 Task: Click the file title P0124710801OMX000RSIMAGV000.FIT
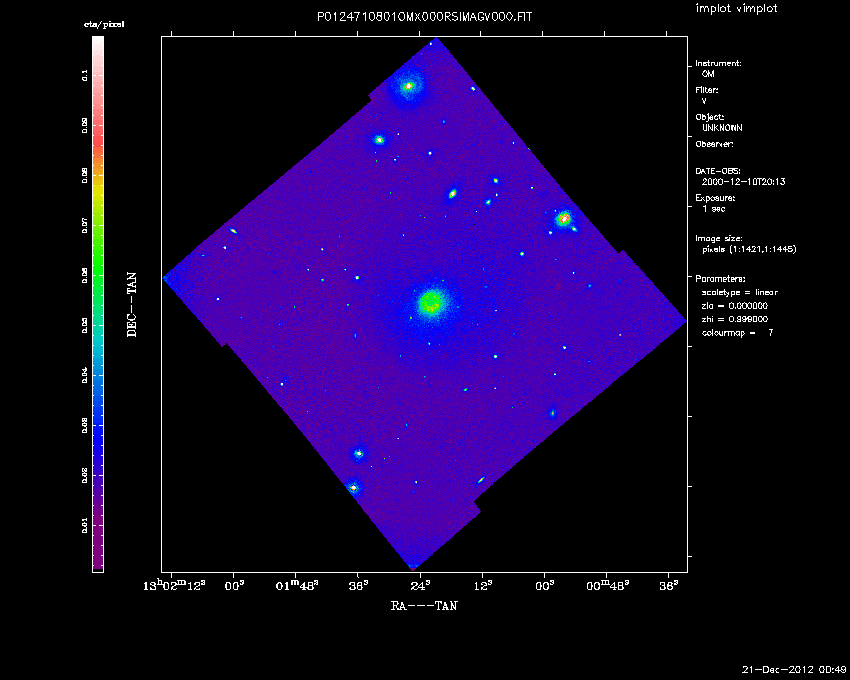424,17
